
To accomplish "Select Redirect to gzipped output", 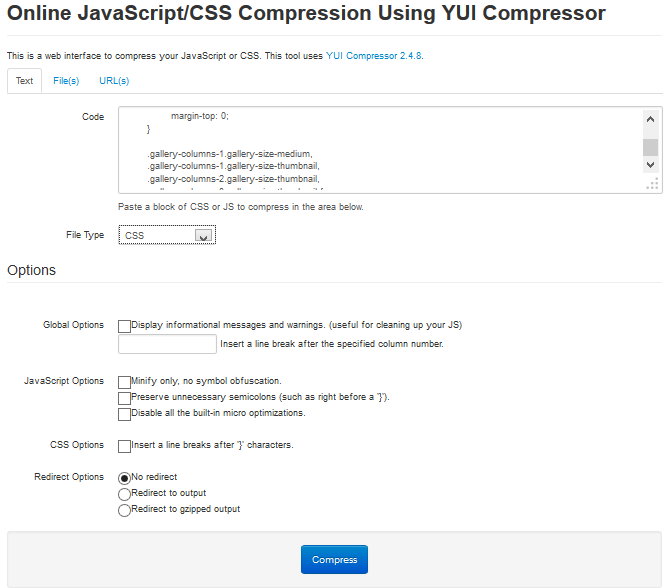I will [124, 510].
